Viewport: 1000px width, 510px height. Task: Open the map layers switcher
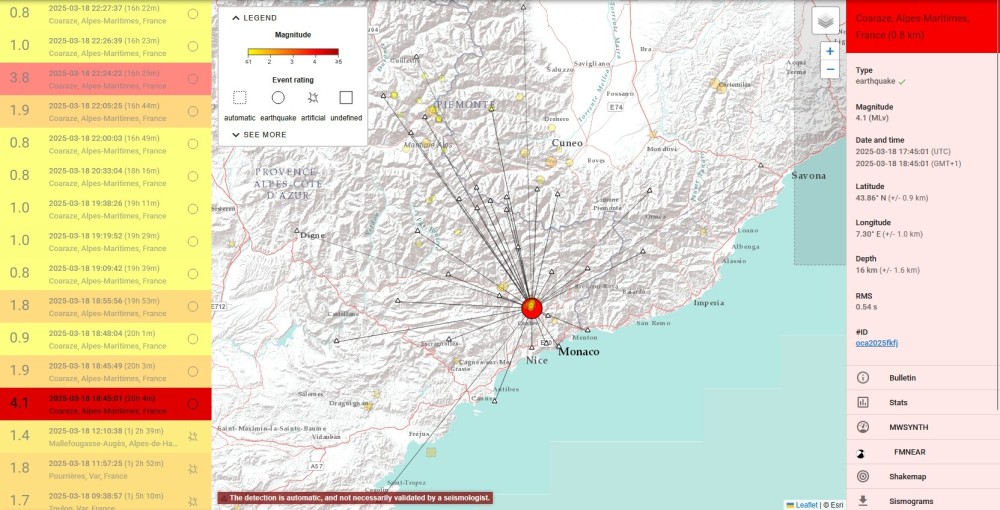(x=825, y=21)
